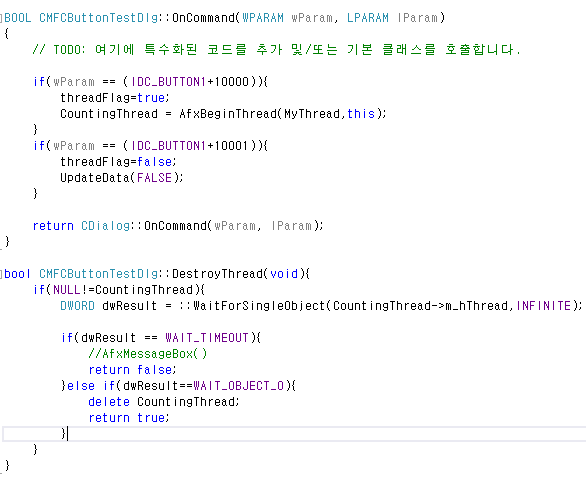Click the IDC_BUTTON1+10000 expression
Screen dimensions: 586x482
tap(190, 81)
